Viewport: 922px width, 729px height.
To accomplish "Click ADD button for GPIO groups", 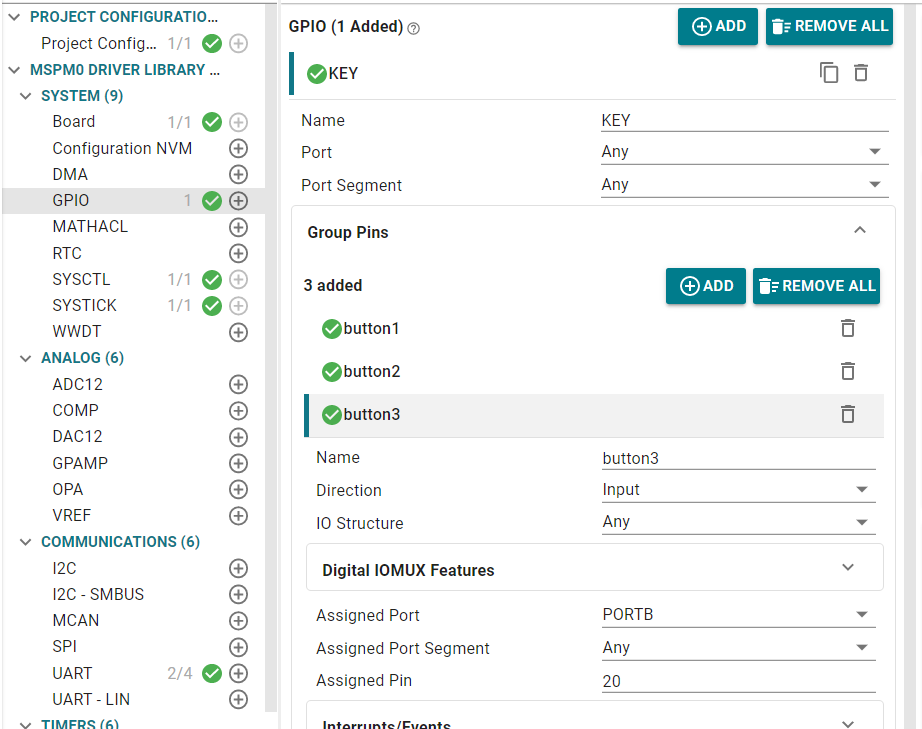I will (x=717, y=26).
